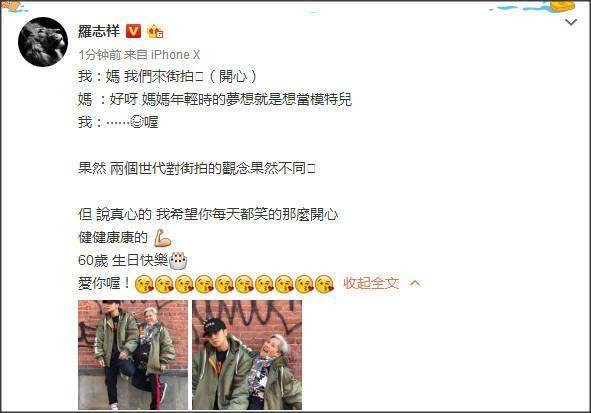Click the upward chevron beside 收起全文

[x=415, y=283]
